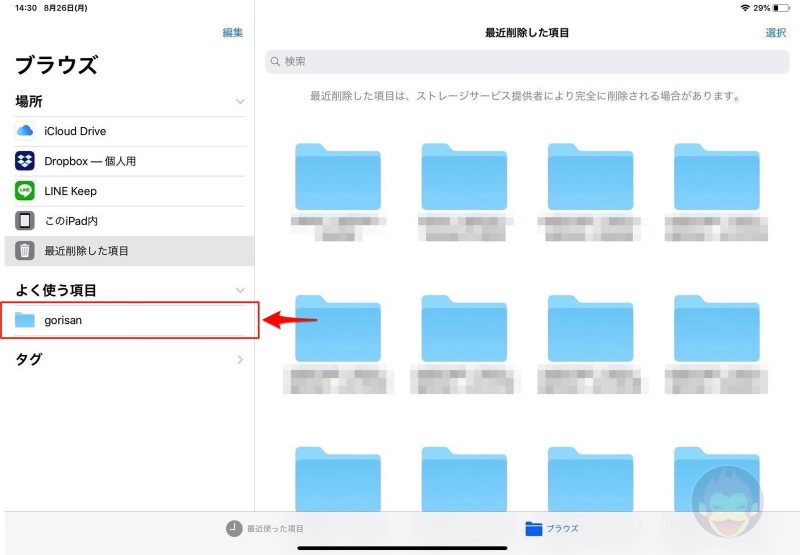The image size is (800, 555).
Task: Open fourth folder in middle row
Action: 716,329
